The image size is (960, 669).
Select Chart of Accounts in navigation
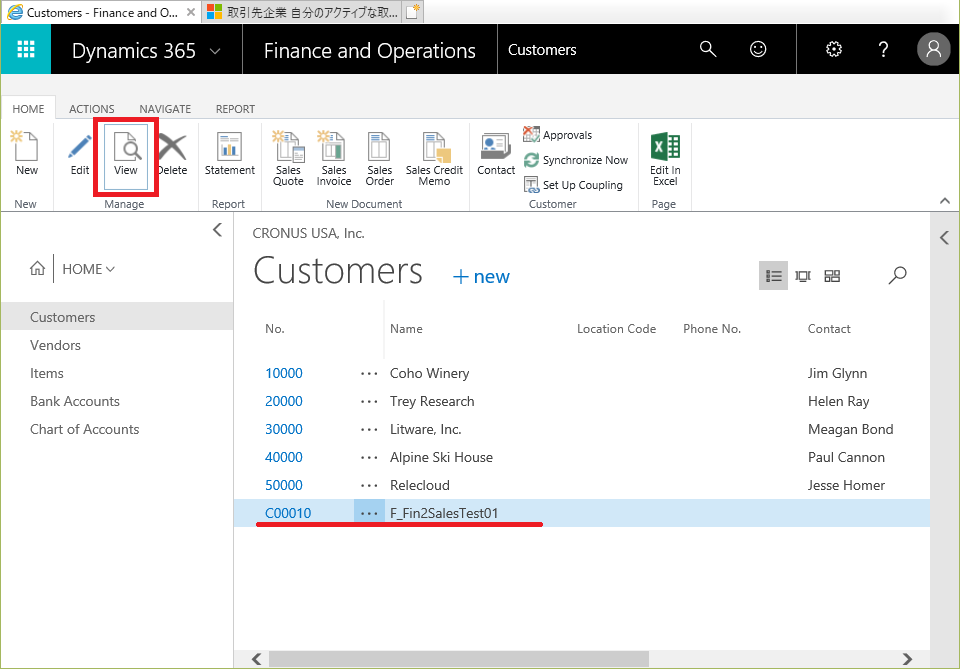84,430
